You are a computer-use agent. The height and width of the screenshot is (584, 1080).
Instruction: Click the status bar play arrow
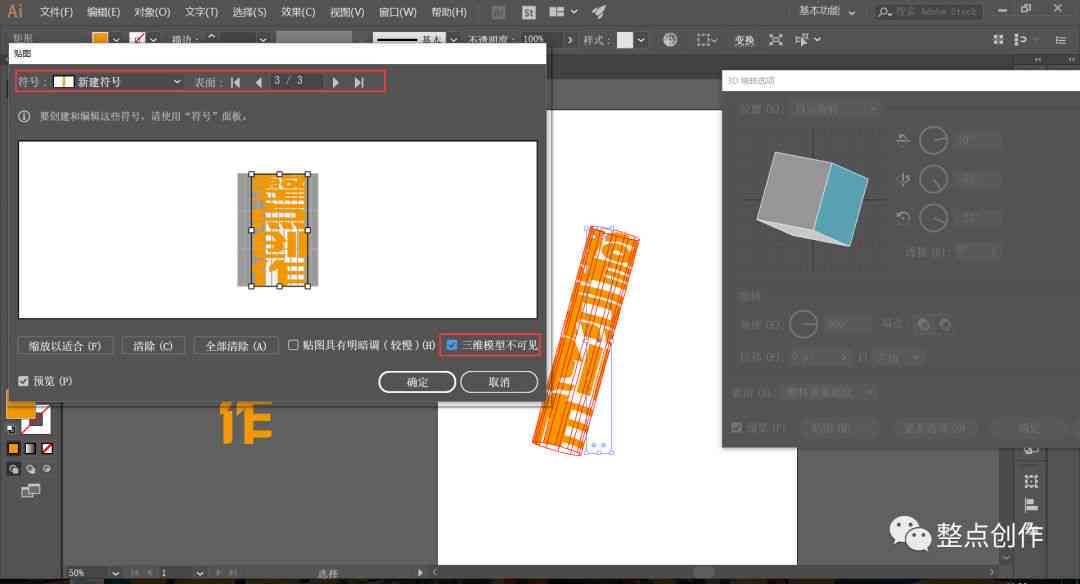pyautogui.click(x=419, y=572)
